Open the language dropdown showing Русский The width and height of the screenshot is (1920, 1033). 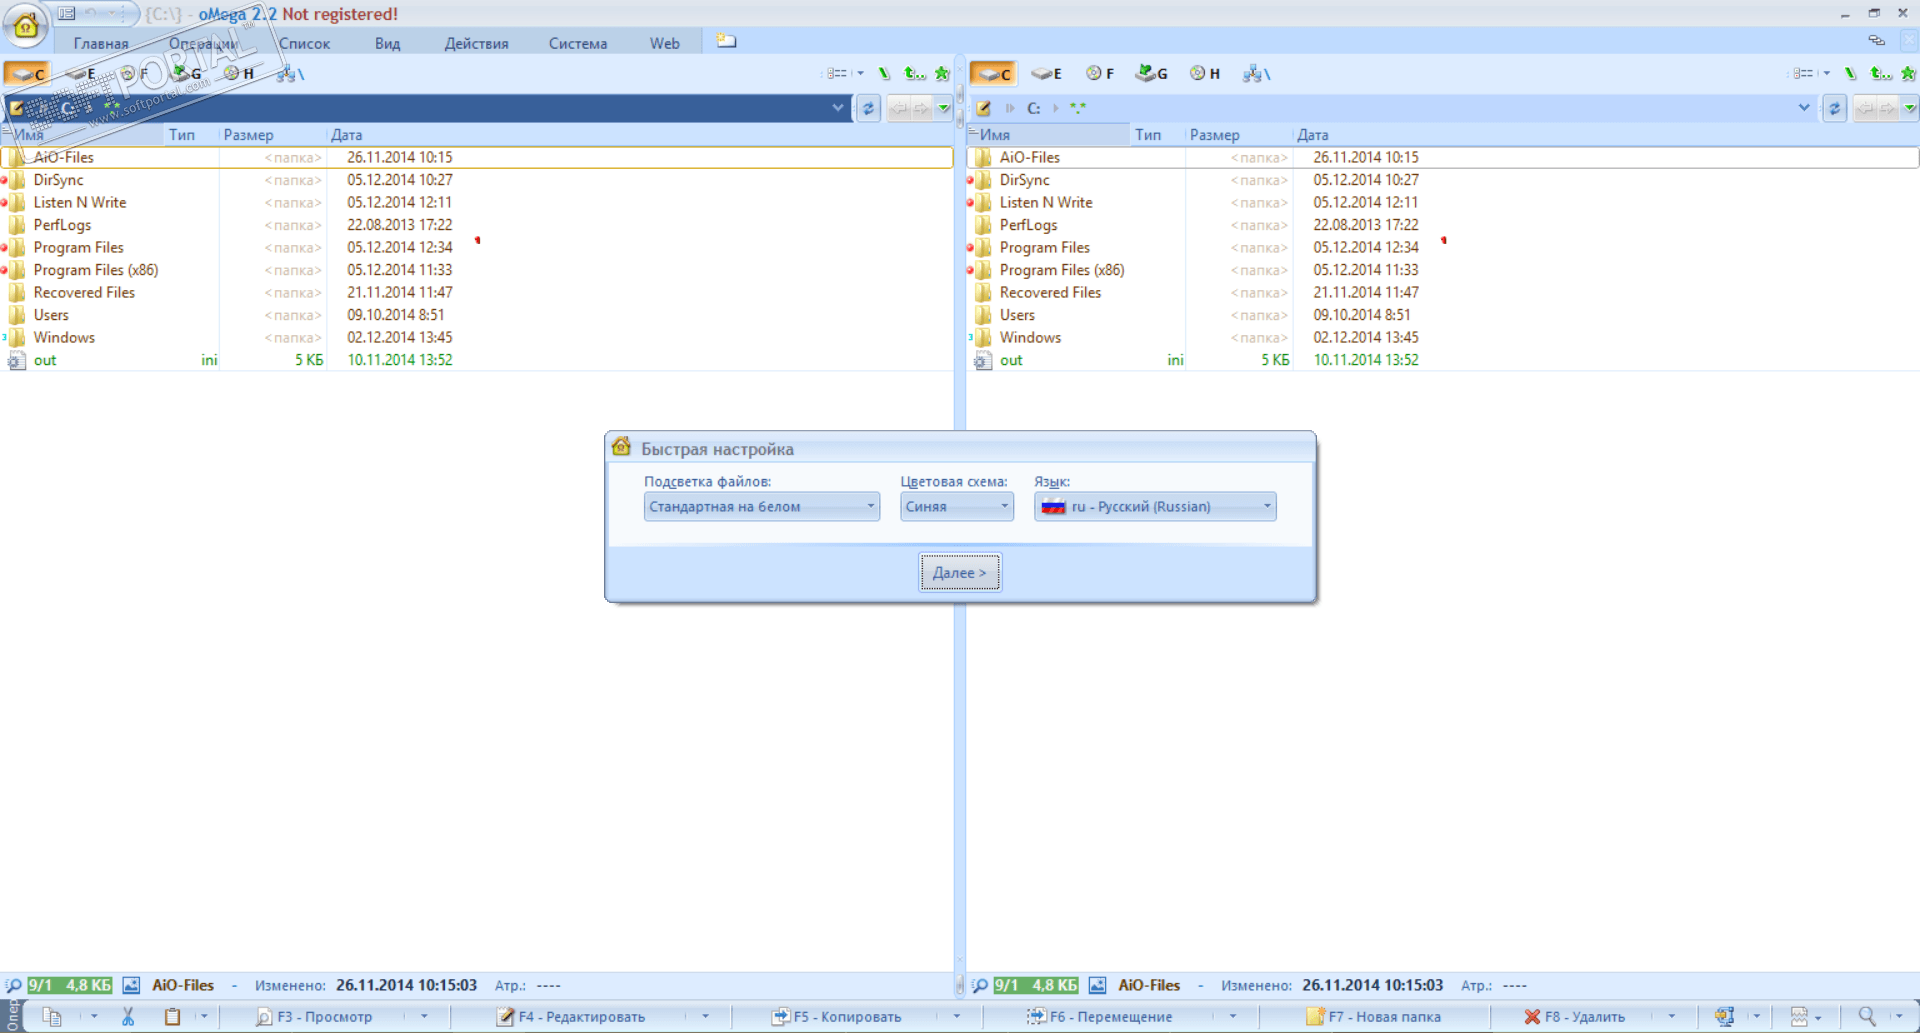(x=1155, y=506)
